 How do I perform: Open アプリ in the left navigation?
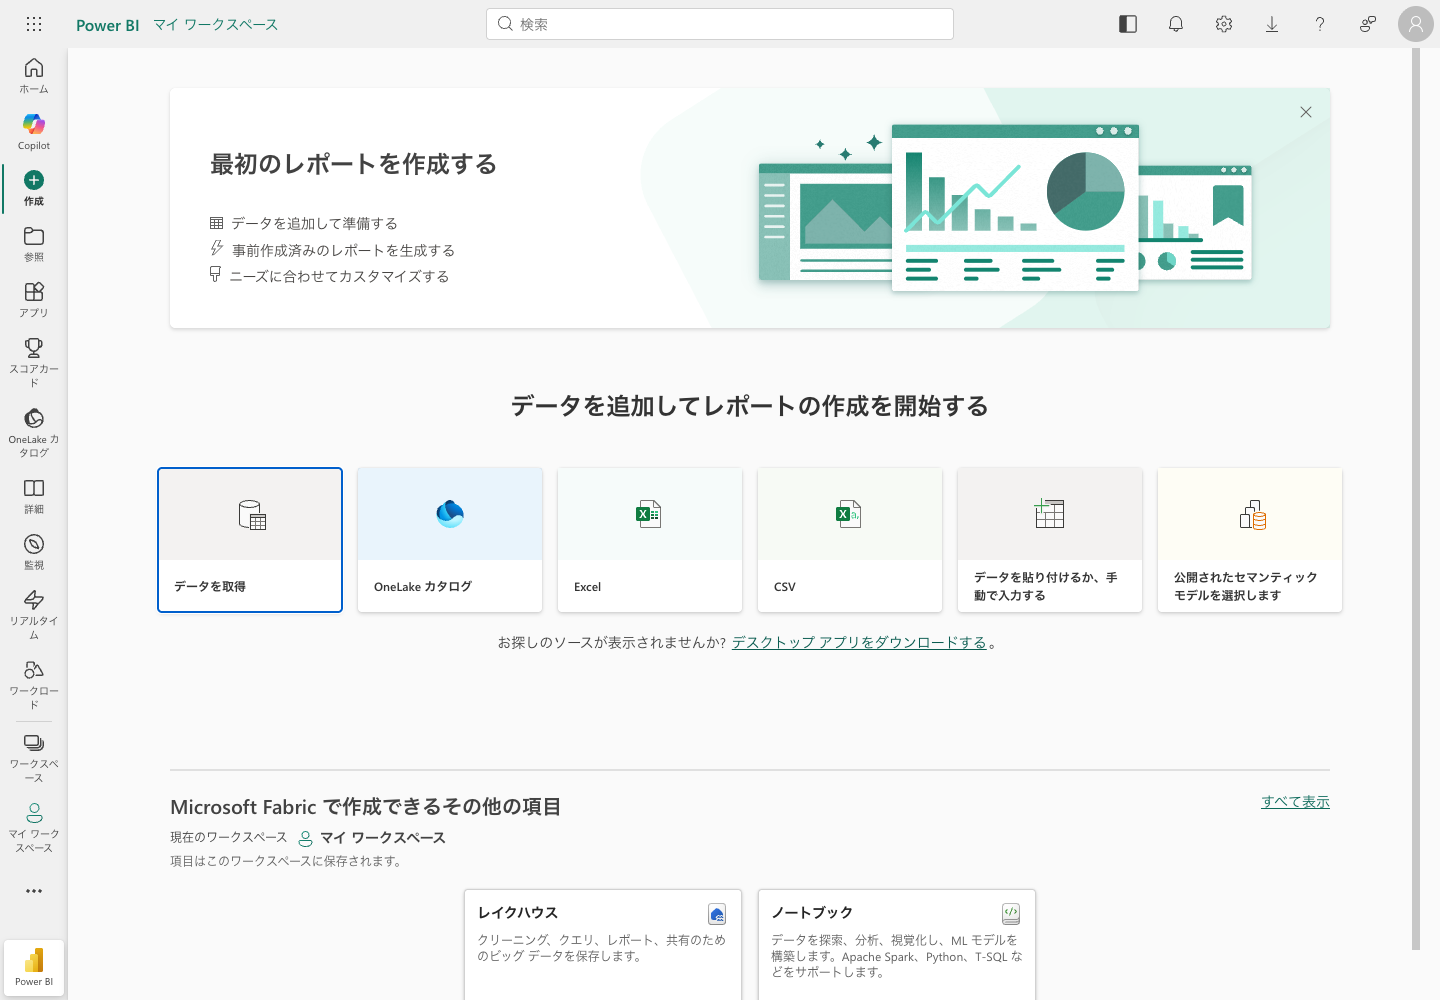(x=34, y=299)
